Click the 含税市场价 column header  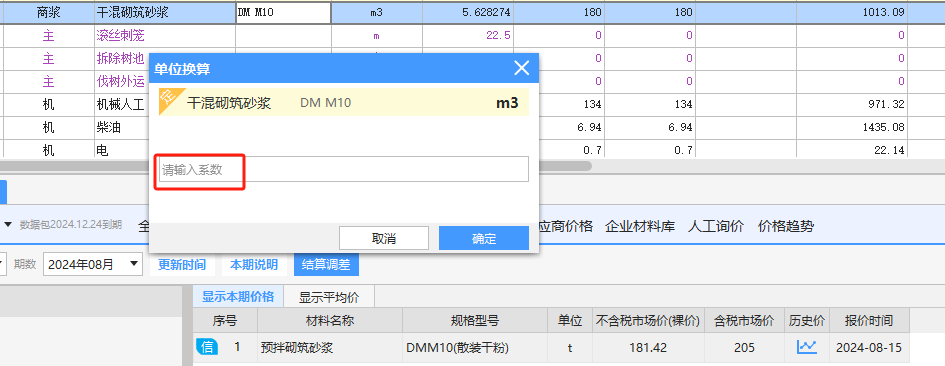[744, 320]
